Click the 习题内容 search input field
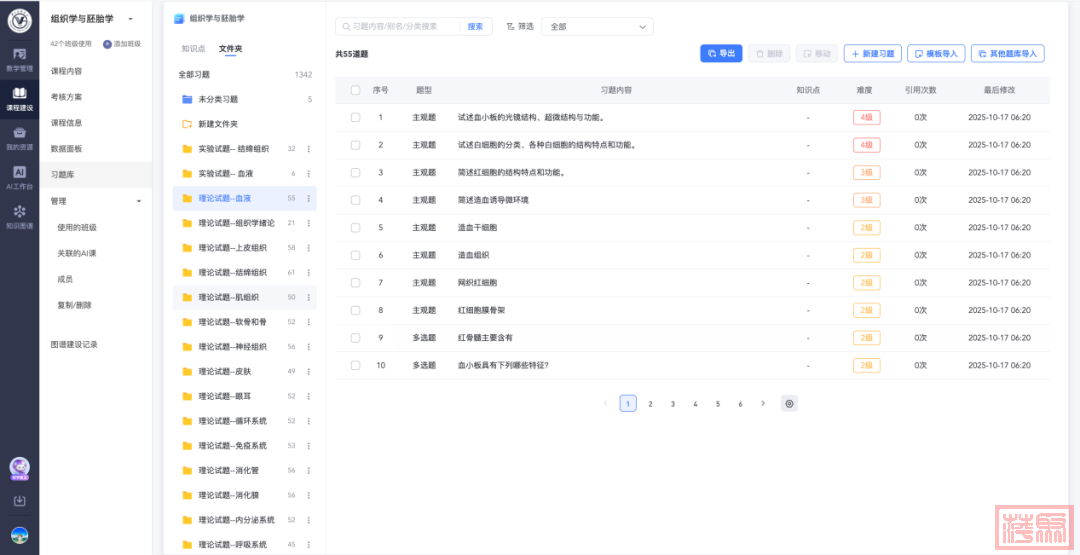Screen dimensions: 1080x555 pos(400,27)
